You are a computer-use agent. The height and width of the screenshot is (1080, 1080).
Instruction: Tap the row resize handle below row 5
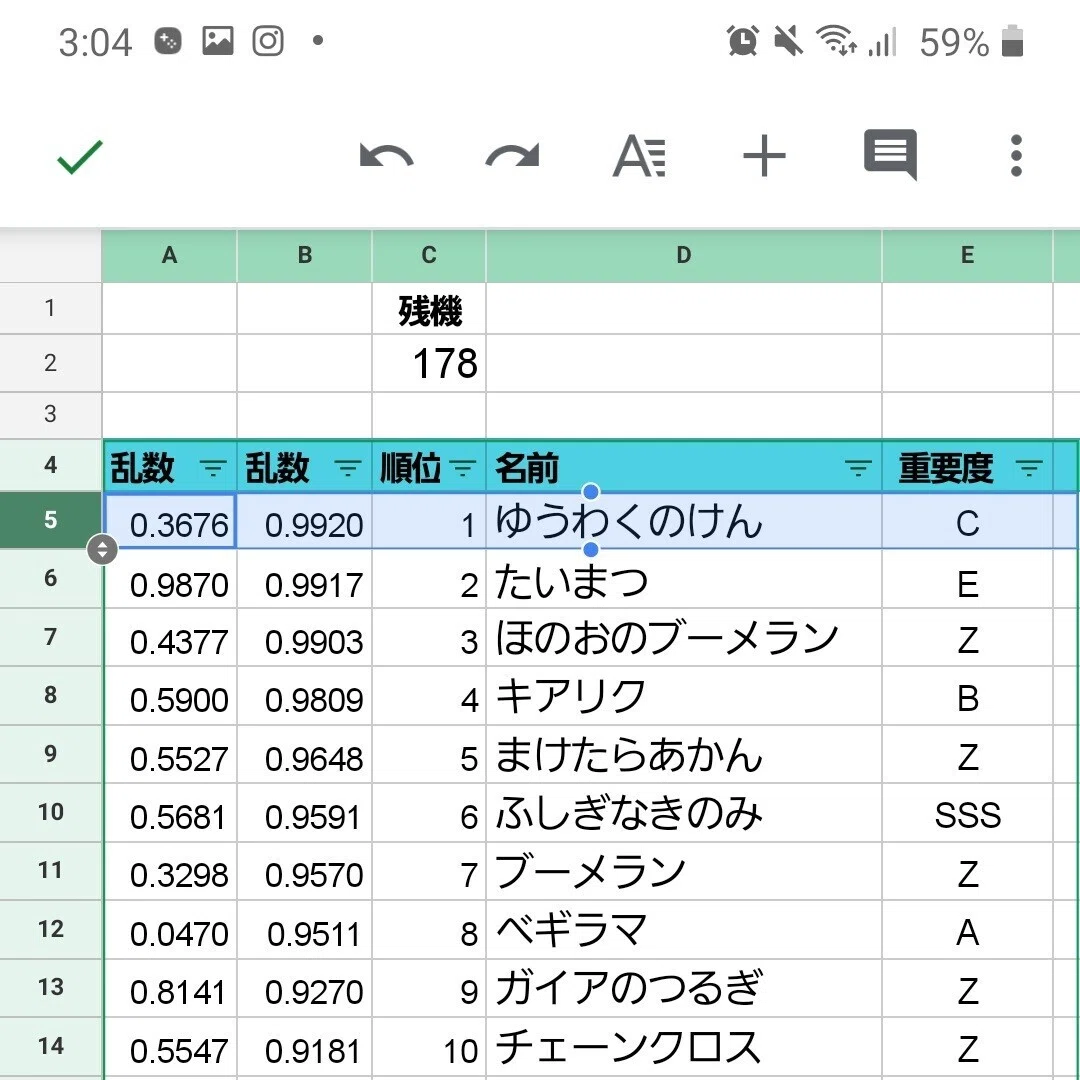click(103, 549)
